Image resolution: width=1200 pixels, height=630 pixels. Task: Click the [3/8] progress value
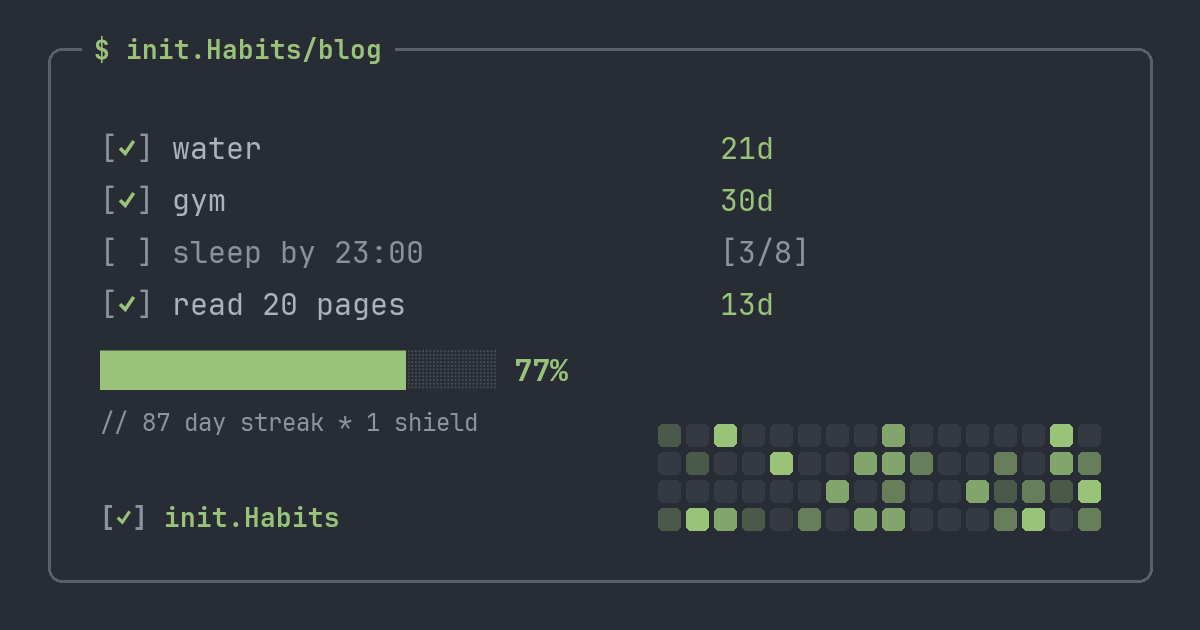point(764,253)
